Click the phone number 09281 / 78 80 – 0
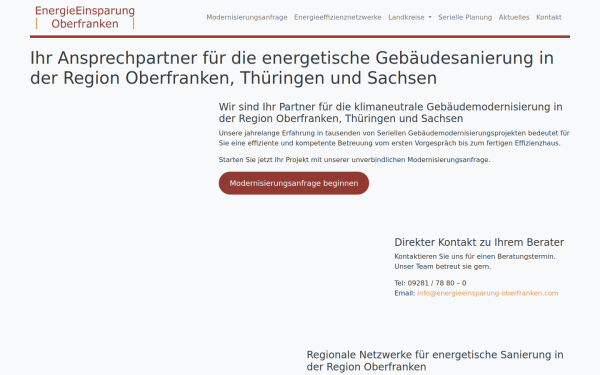This screenshot has width=600, height=375. tap(437, 283)
